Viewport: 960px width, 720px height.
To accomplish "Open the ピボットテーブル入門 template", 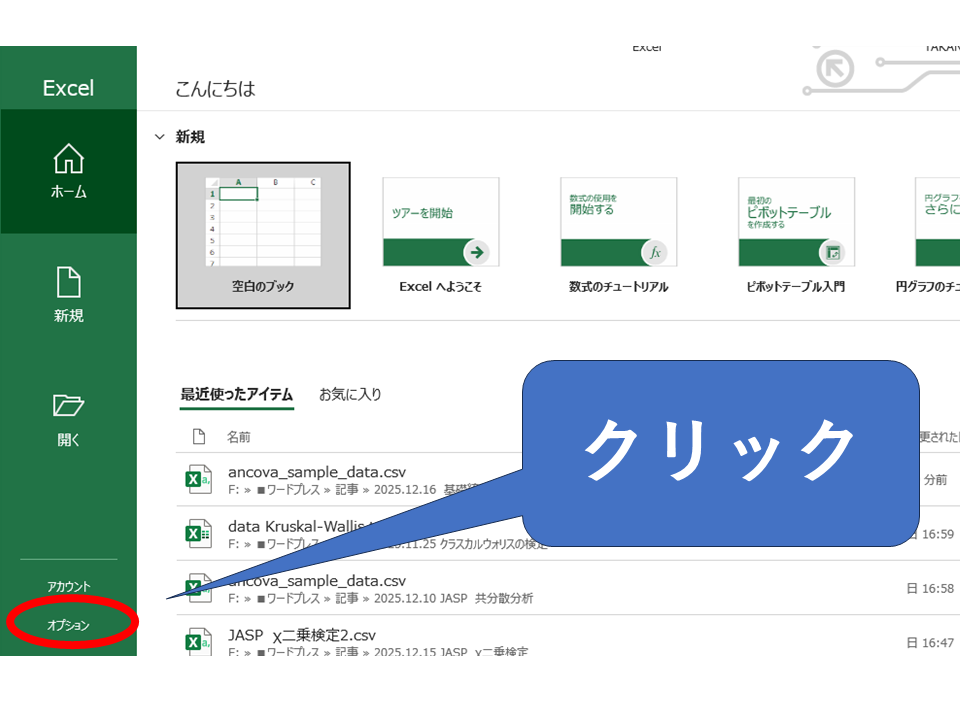I will 796,235.
